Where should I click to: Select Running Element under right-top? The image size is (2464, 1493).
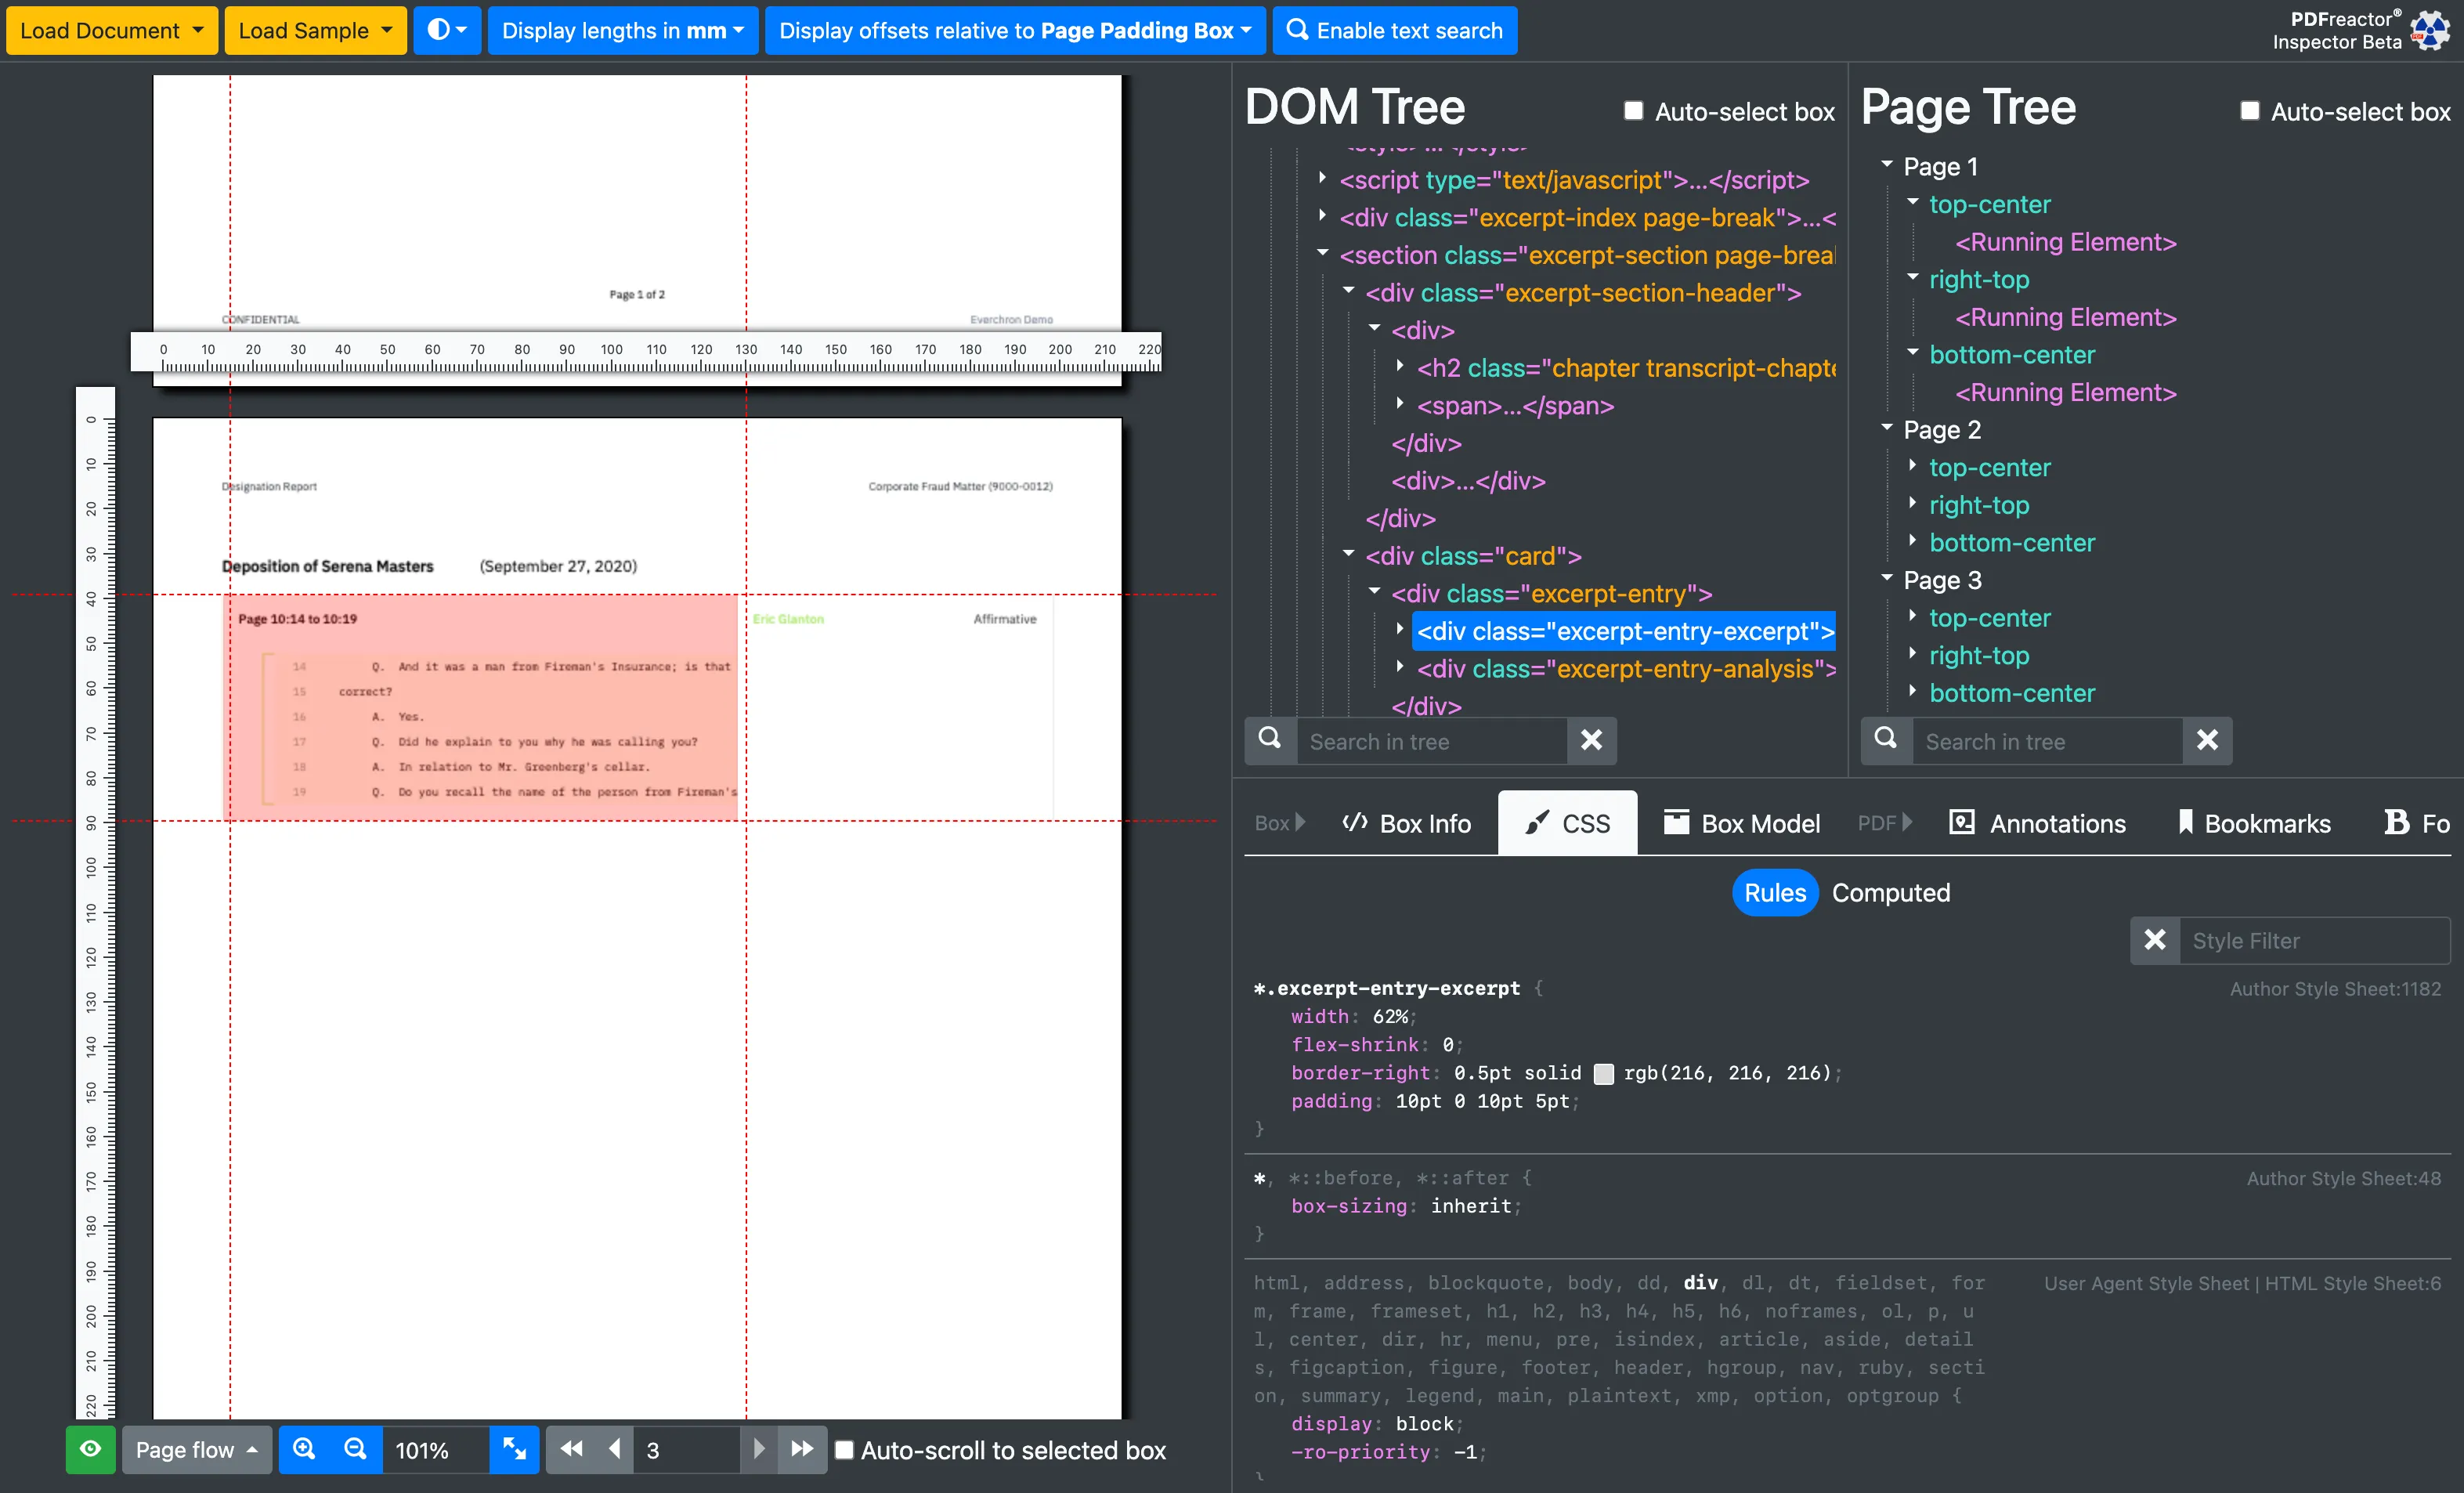pos(2065,317)
